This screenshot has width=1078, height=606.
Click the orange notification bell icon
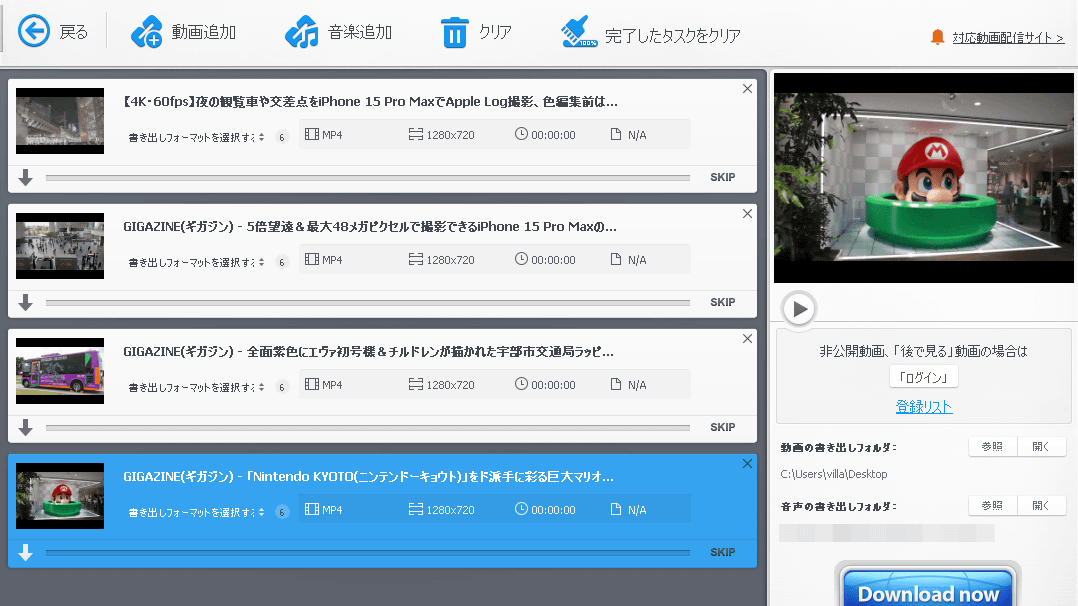937,37
